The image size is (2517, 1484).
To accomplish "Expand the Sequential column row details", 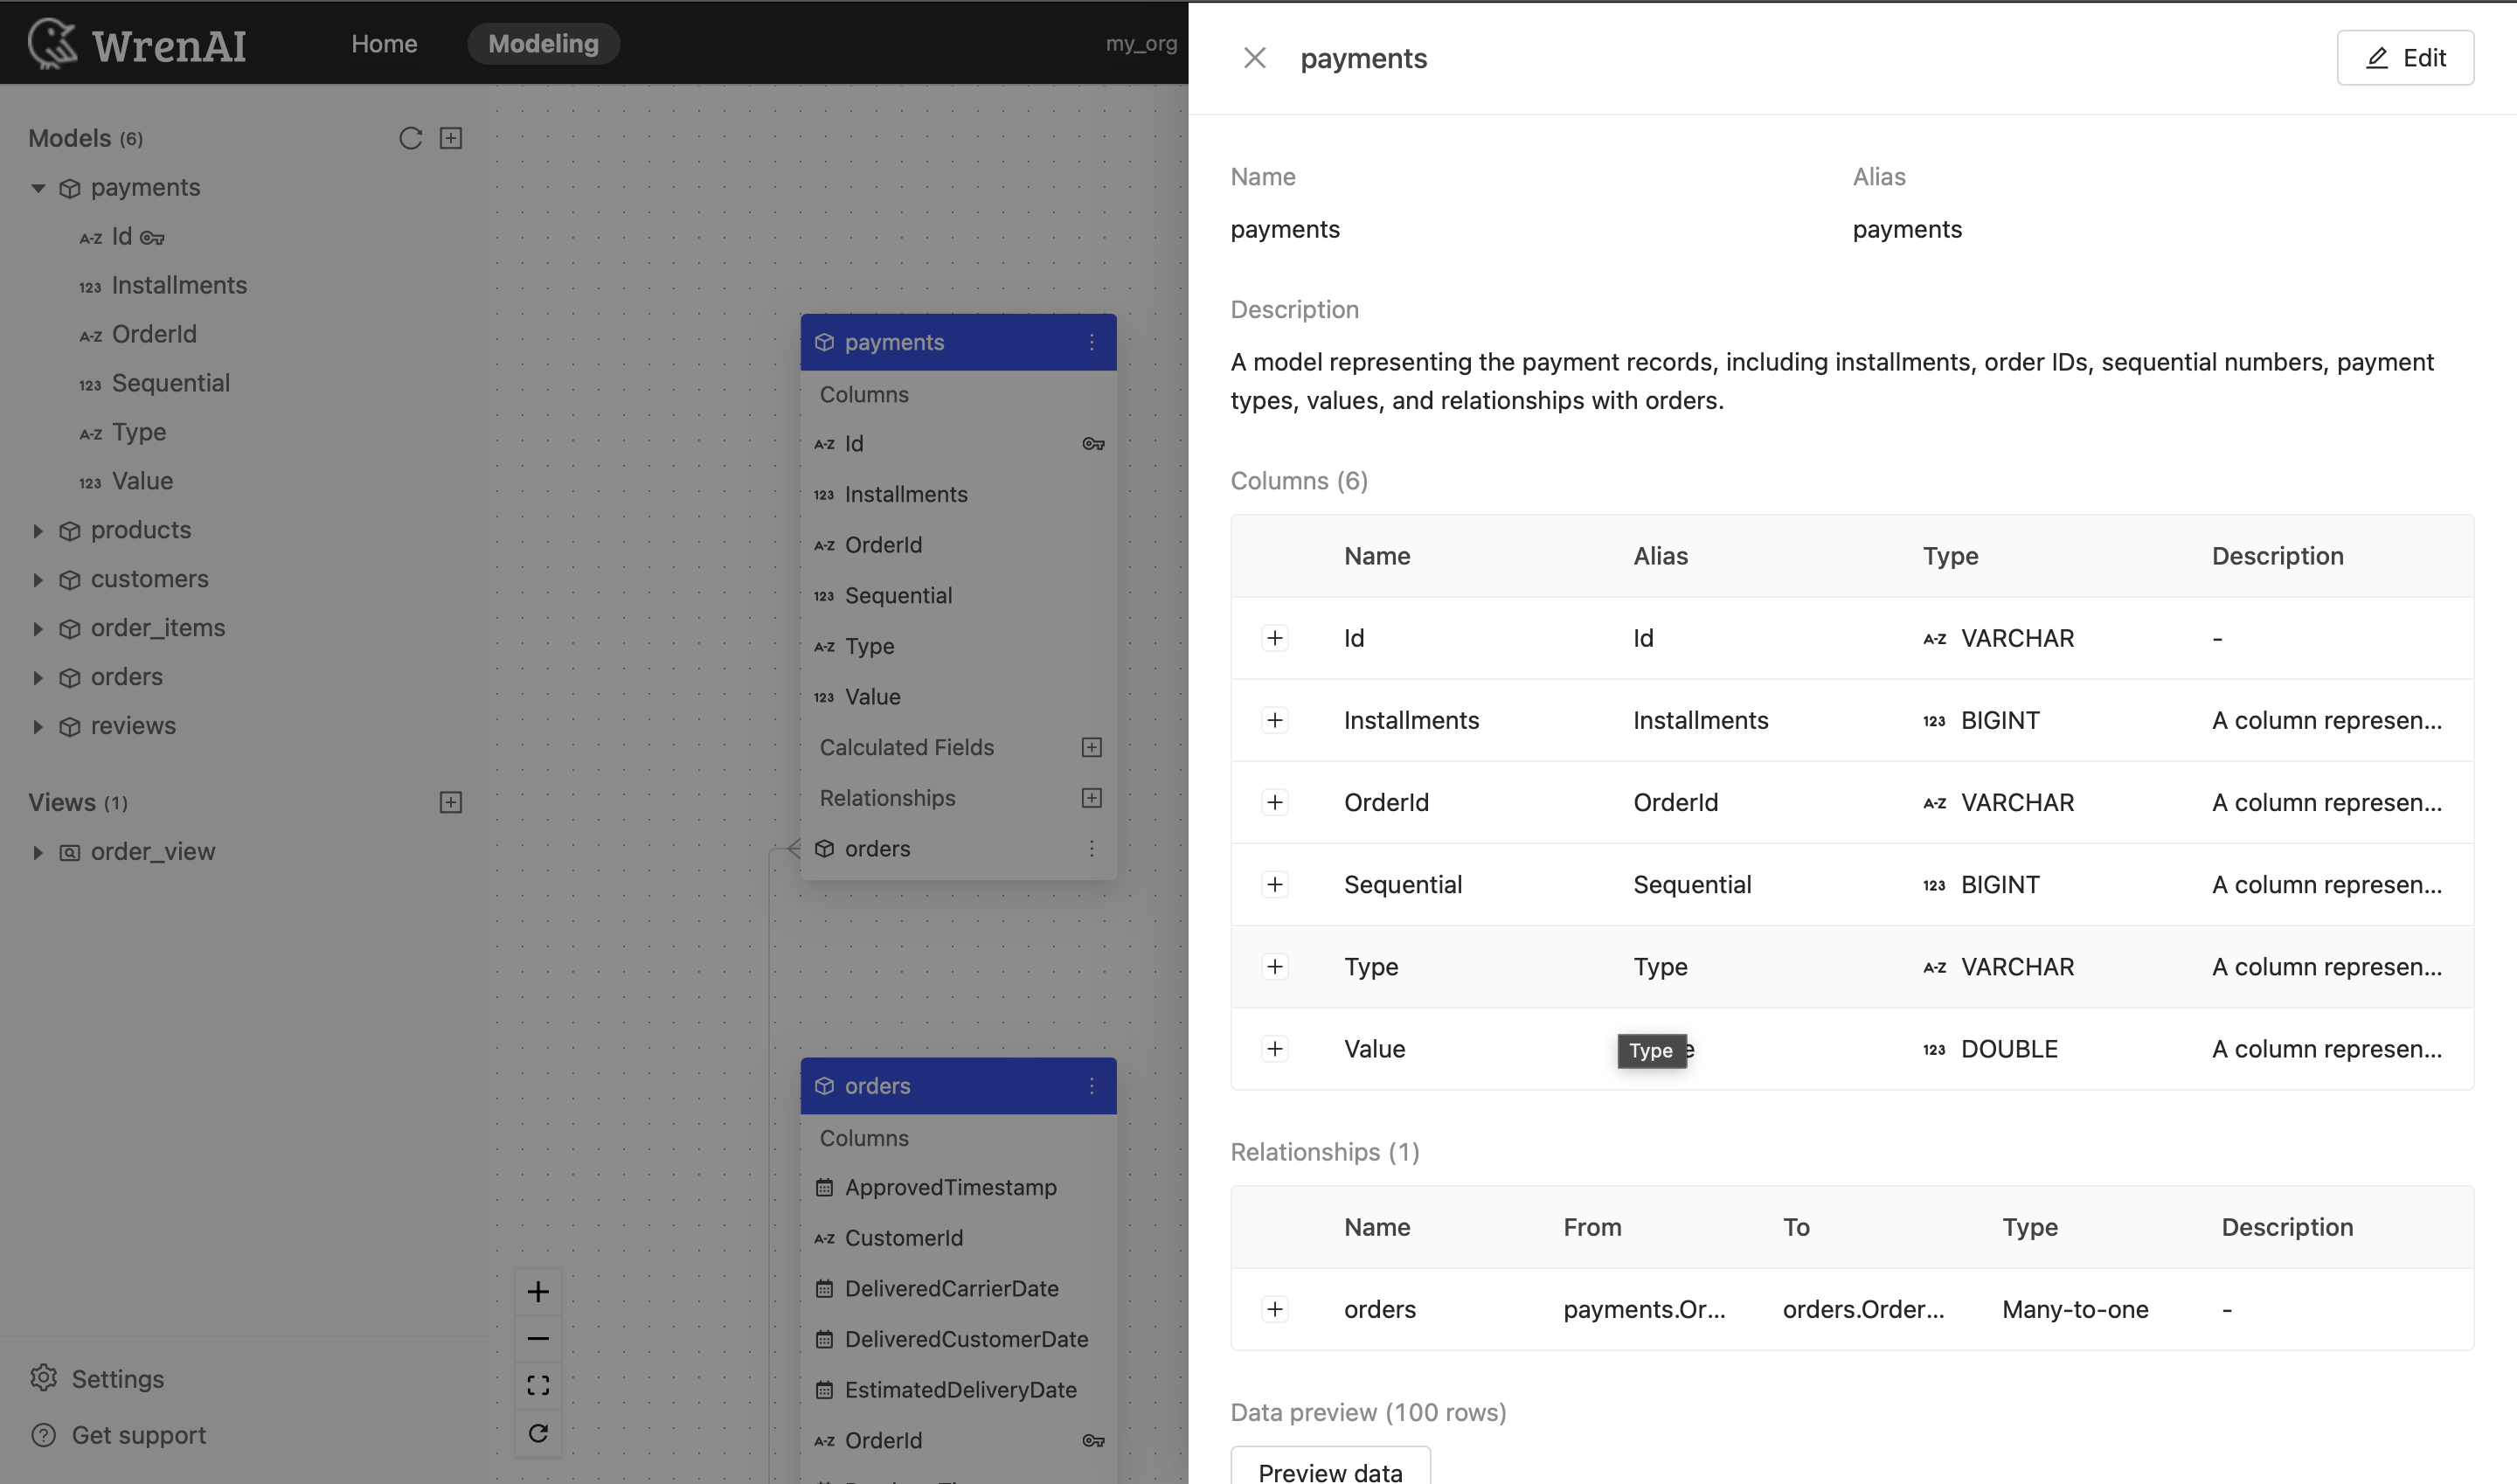I will coord(1275,884).
